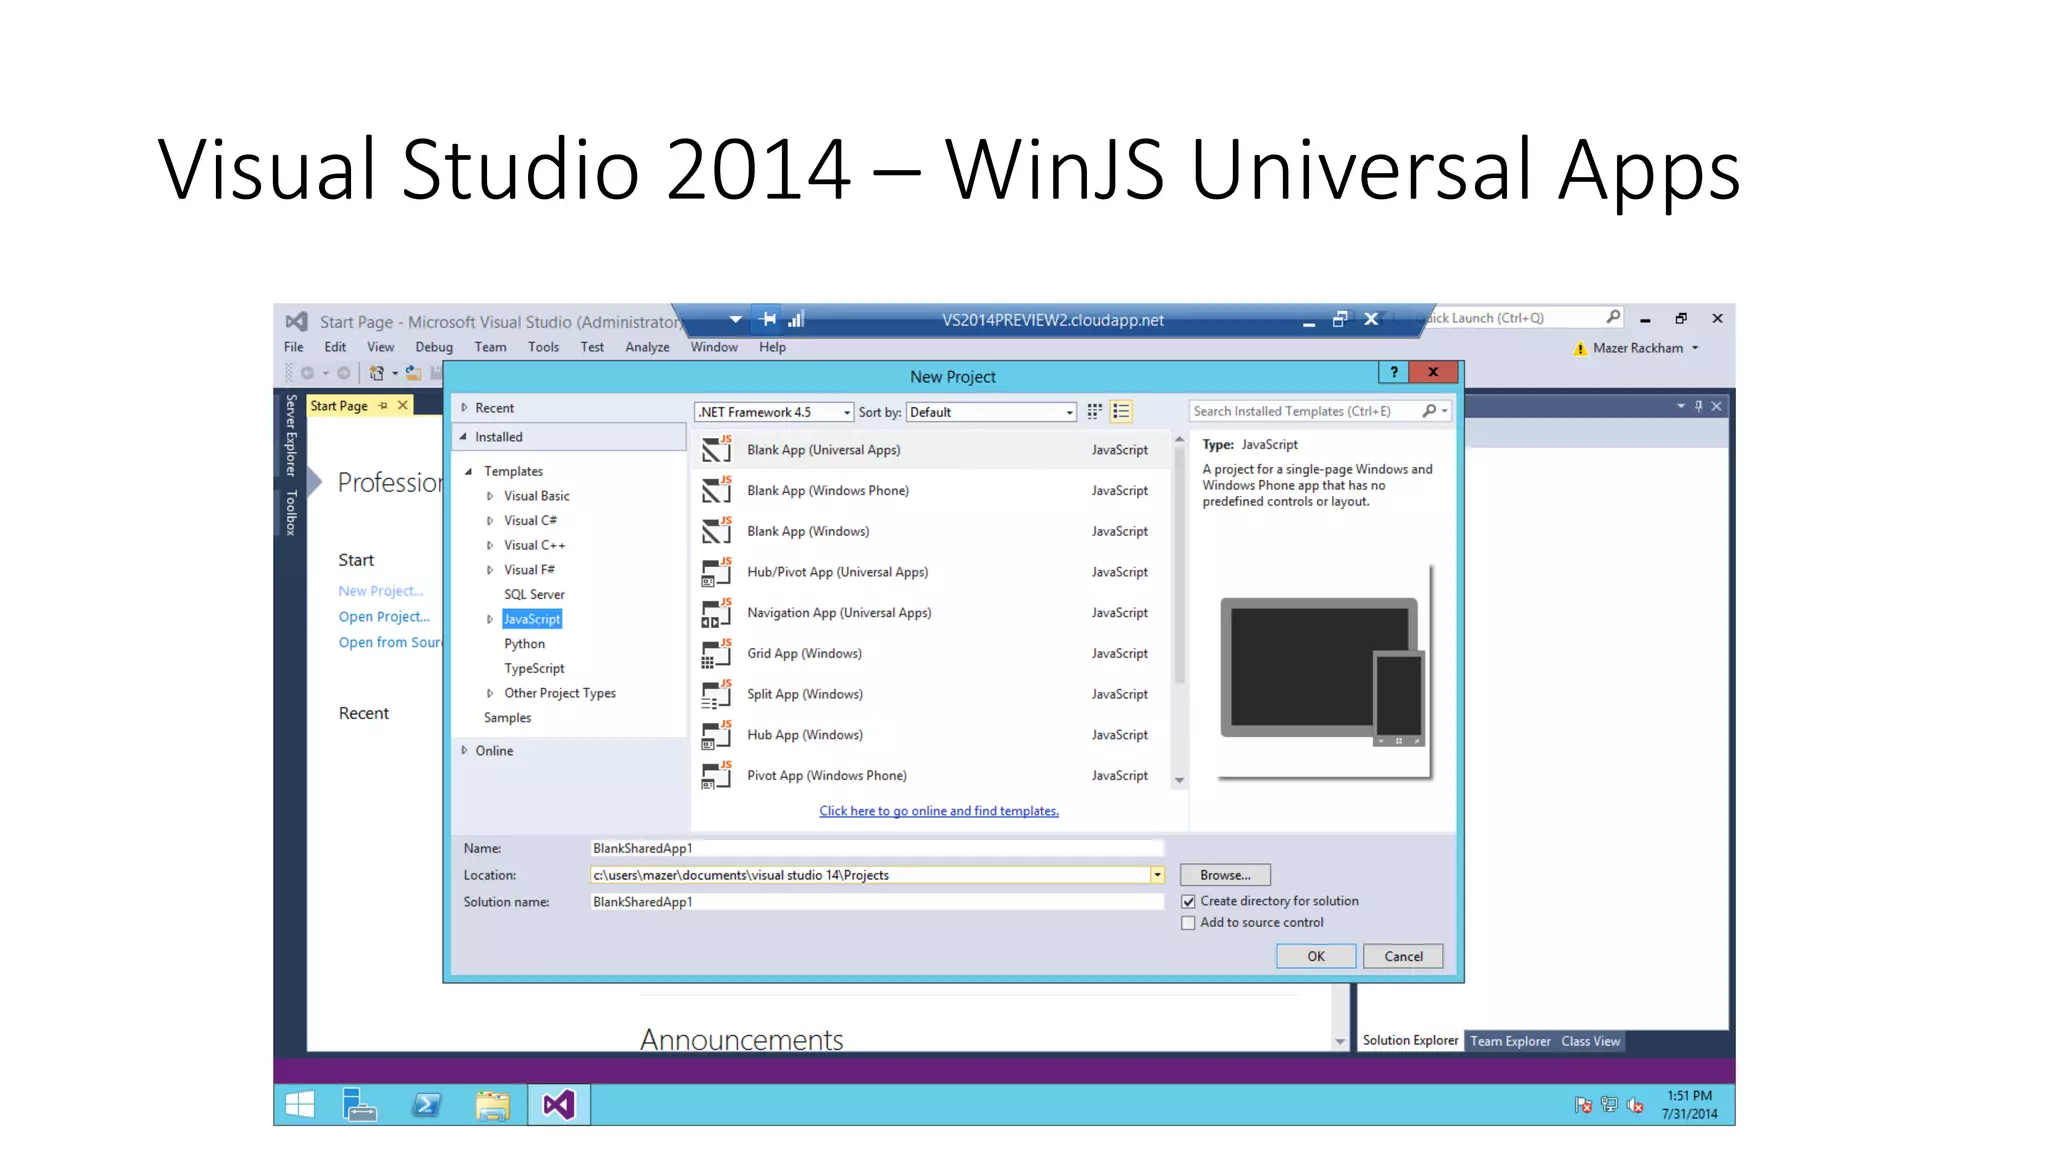Image resolution: width=2048 pixels, height=1152 pixels.
Task: Open Debug menu
Action: 434,347
